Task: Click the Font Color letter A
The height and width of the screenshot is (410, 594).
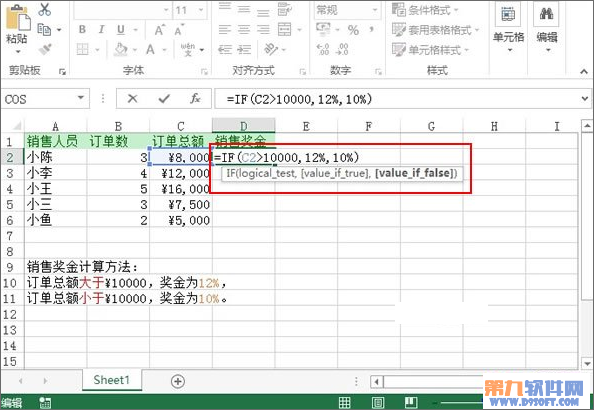Action: point(150,49)
